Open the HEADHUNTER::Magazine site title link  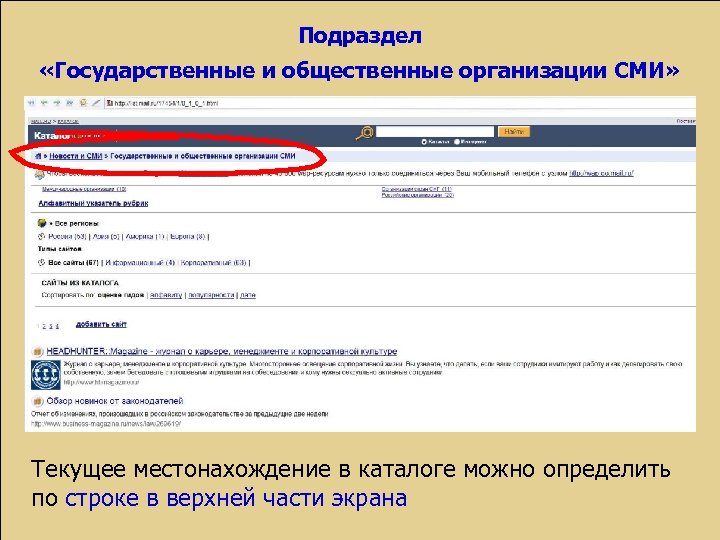(222, 351)
